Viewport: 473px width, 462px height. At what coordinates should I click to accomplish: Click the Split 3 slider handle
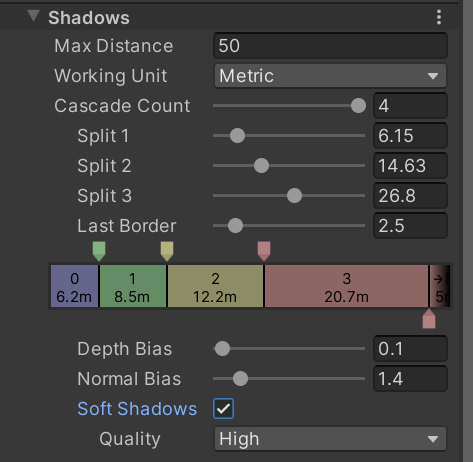pyautogui.click(x=294, y=196)
